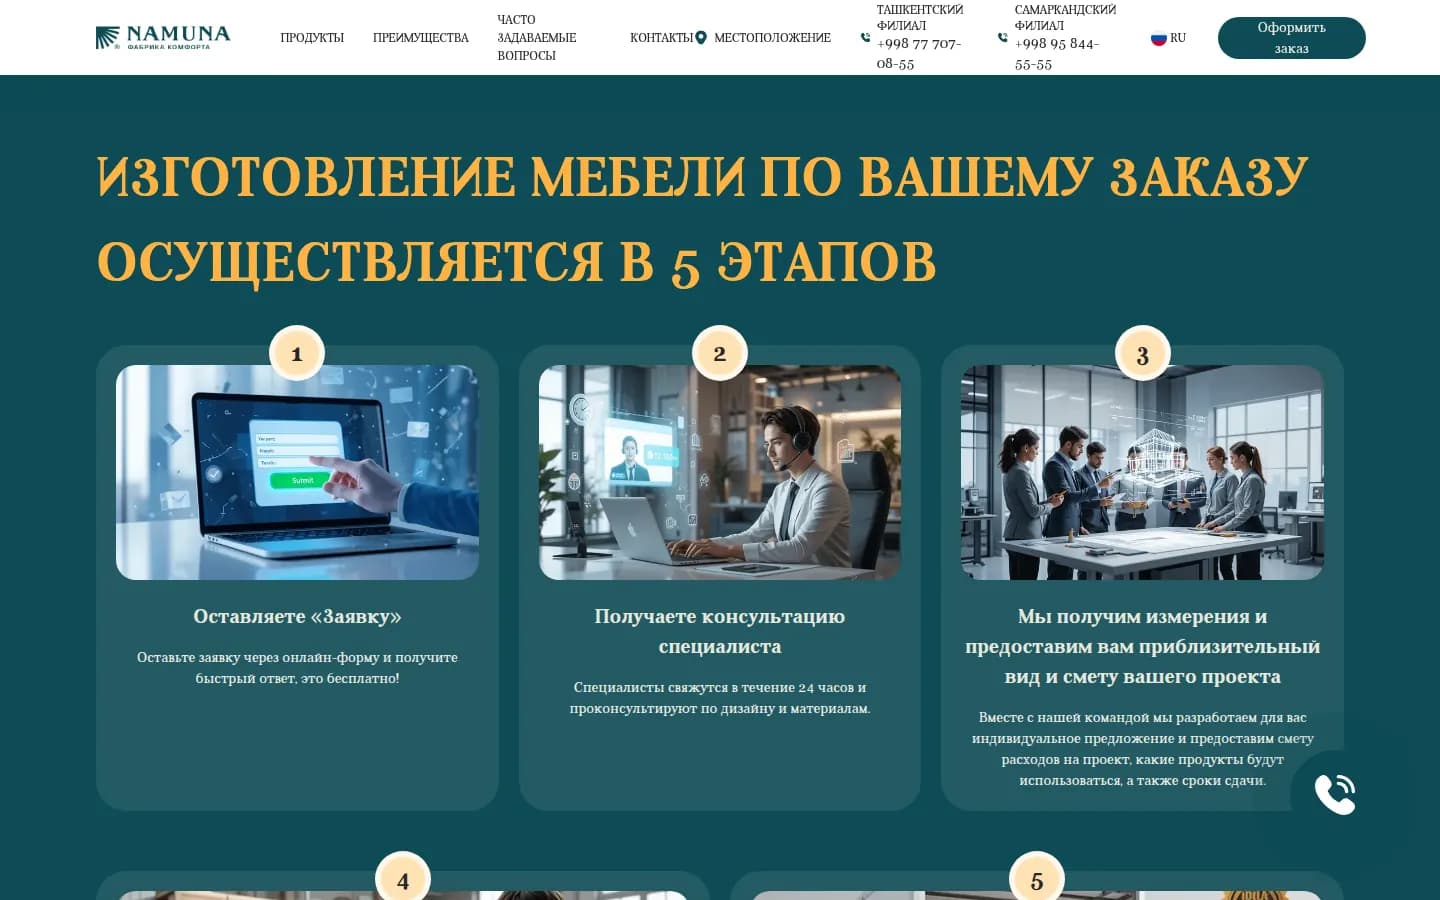Screen dimensions: 1440x900
Task: Click the consultant image in step 2
Action: 720,472
